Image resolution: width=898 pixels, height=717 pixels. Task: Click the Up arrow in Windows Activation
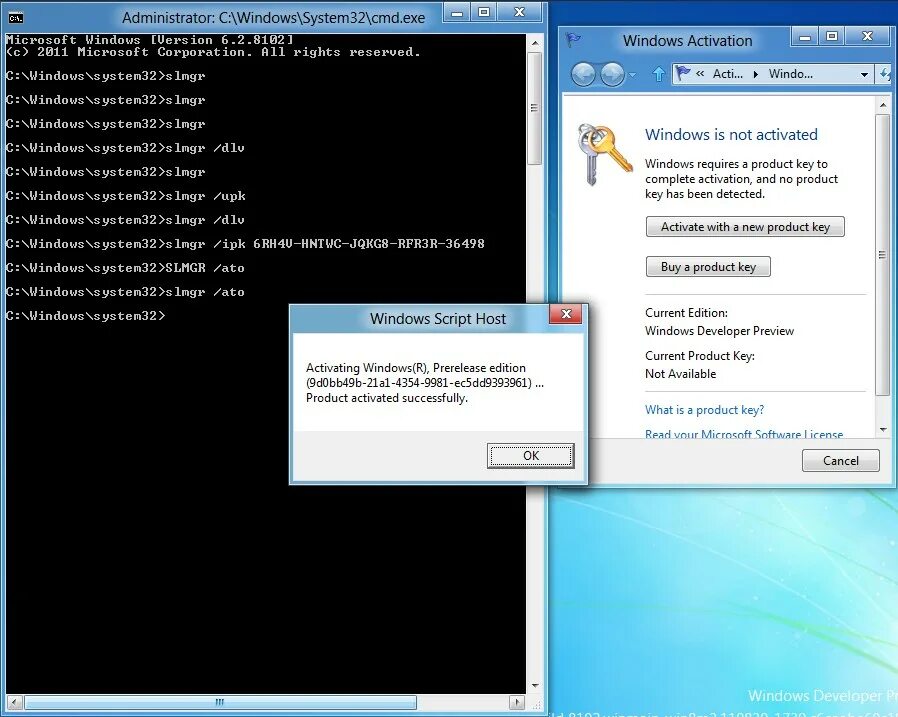(x=659, y=74)
